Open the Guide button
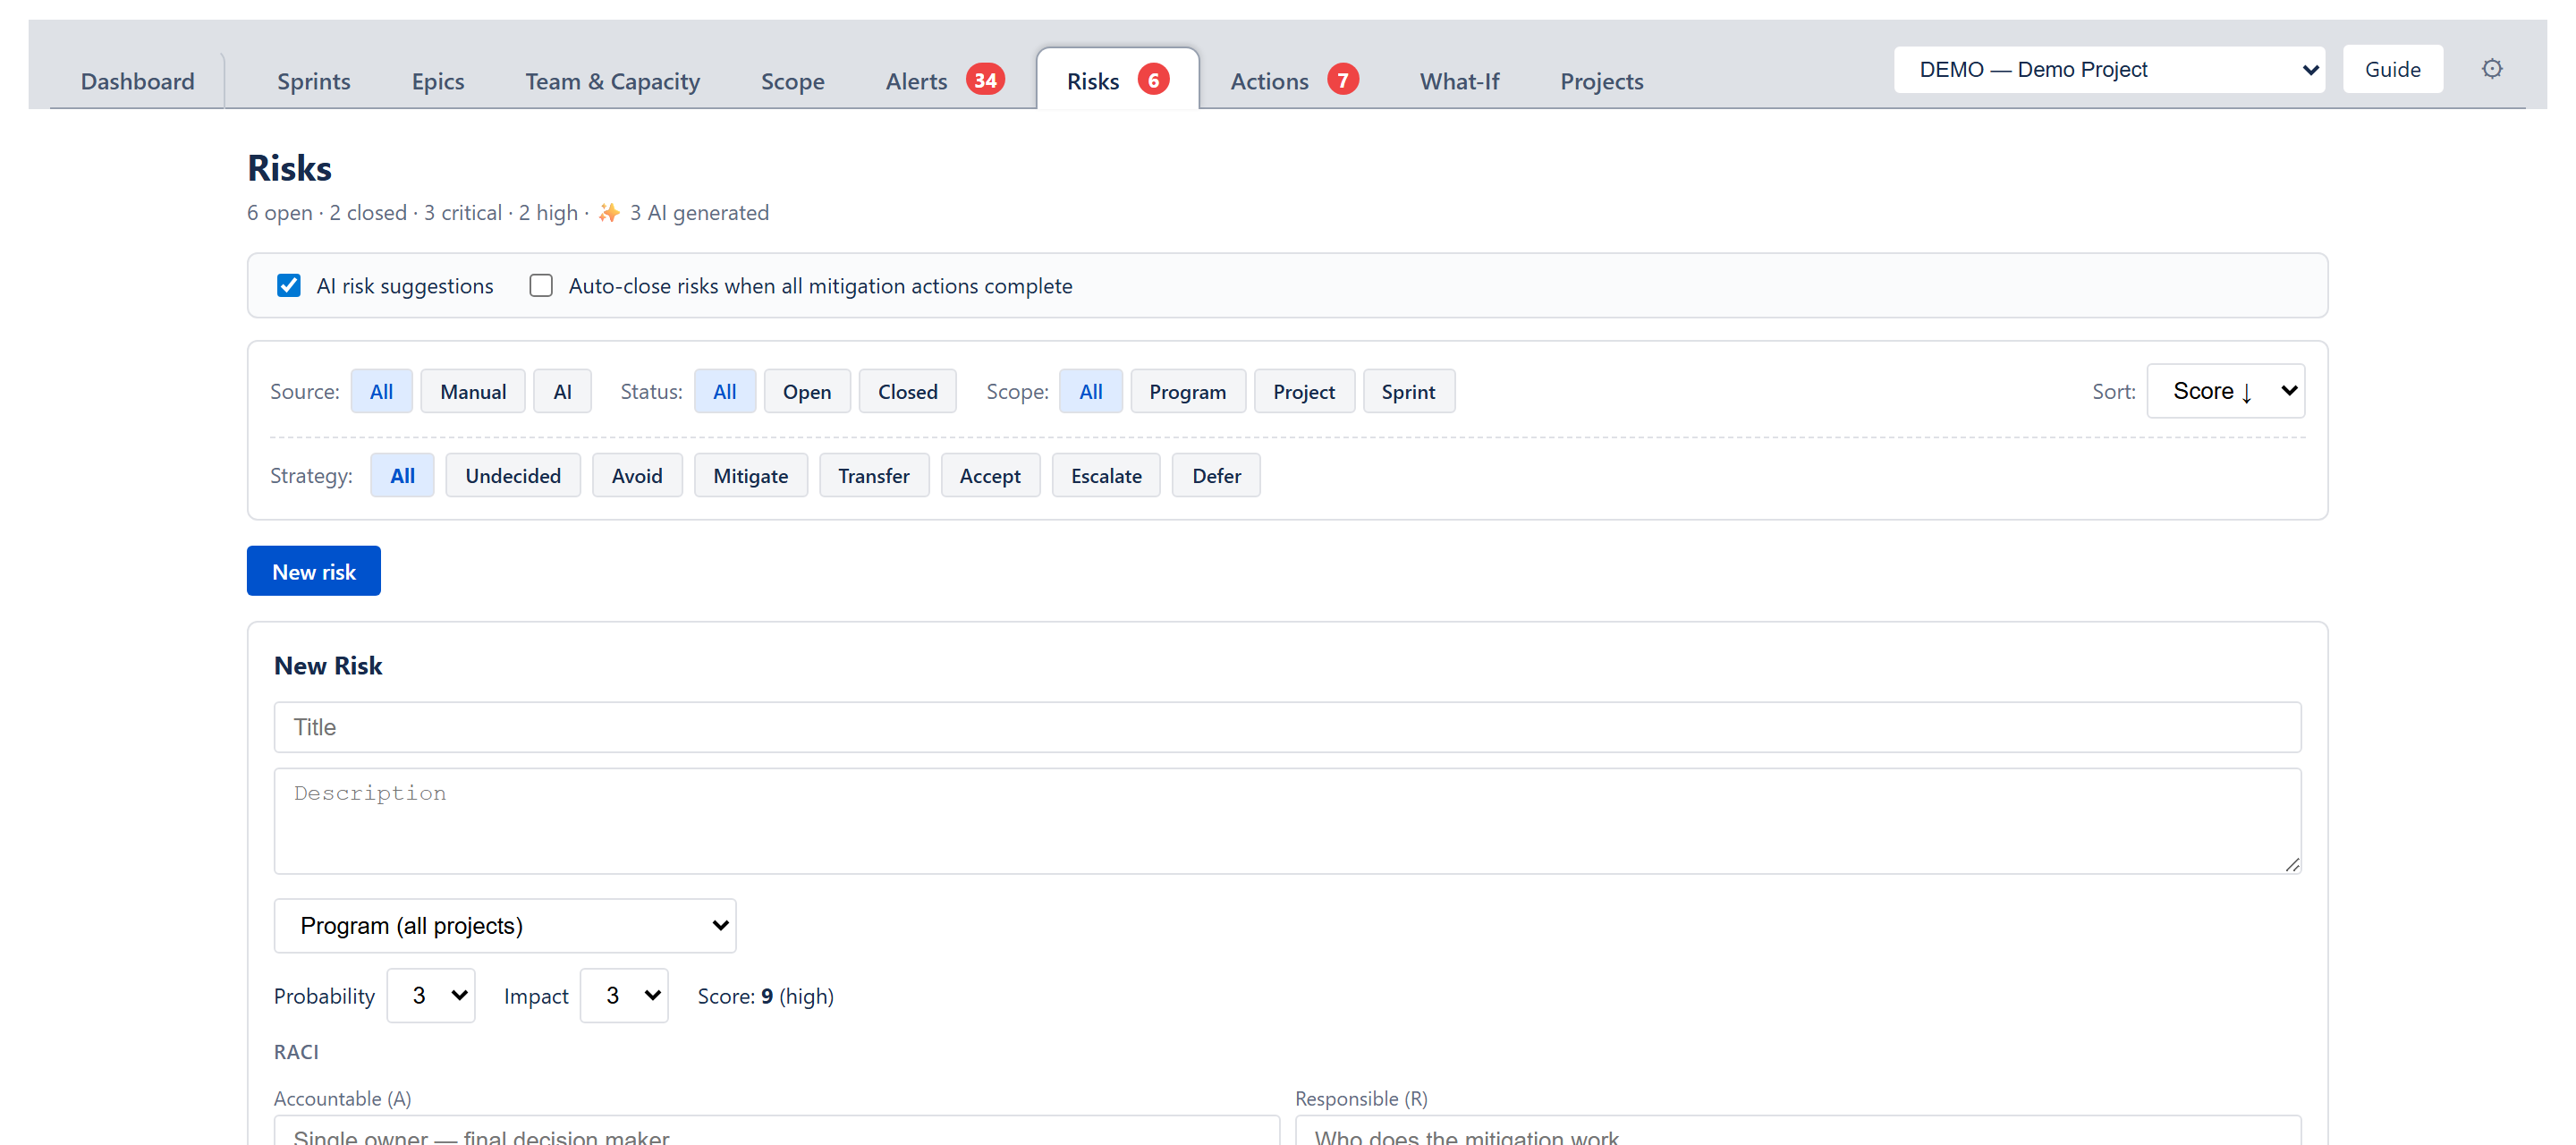The height and width of the screenshot is (1145, 2576). click(2392, 69)
